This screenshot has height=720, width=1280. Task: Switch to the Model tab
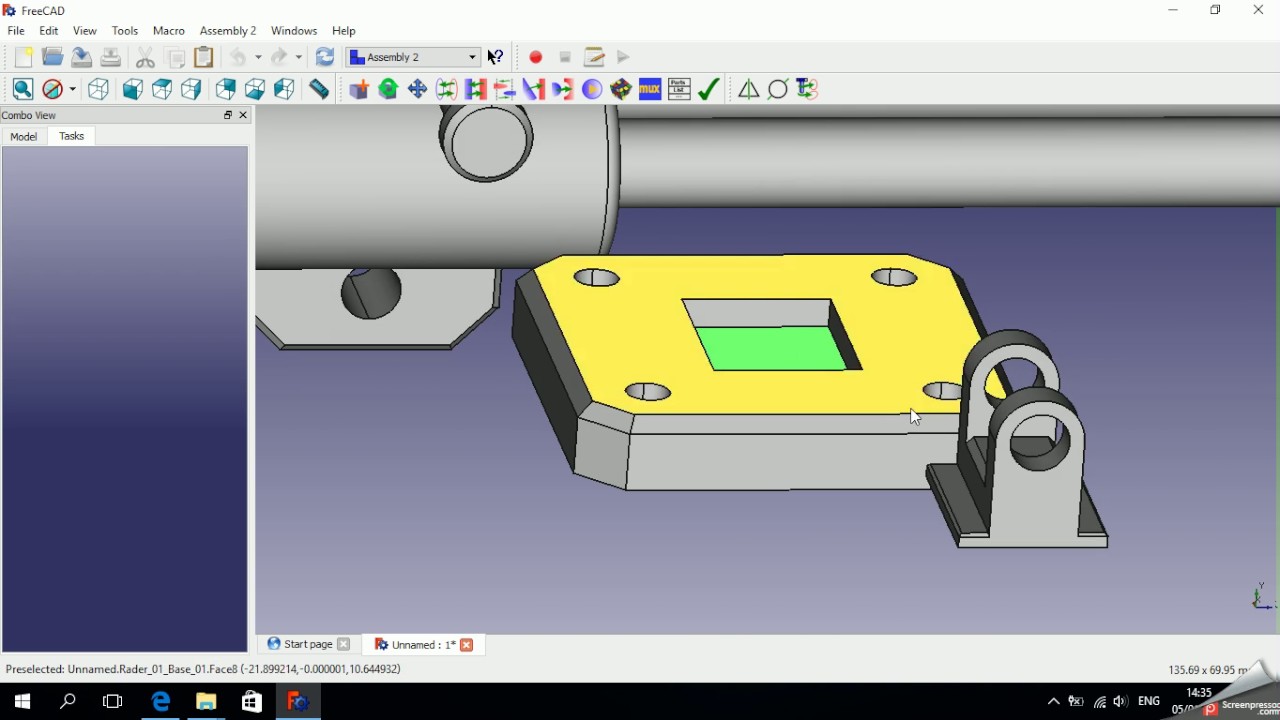(x=24, y=137)
